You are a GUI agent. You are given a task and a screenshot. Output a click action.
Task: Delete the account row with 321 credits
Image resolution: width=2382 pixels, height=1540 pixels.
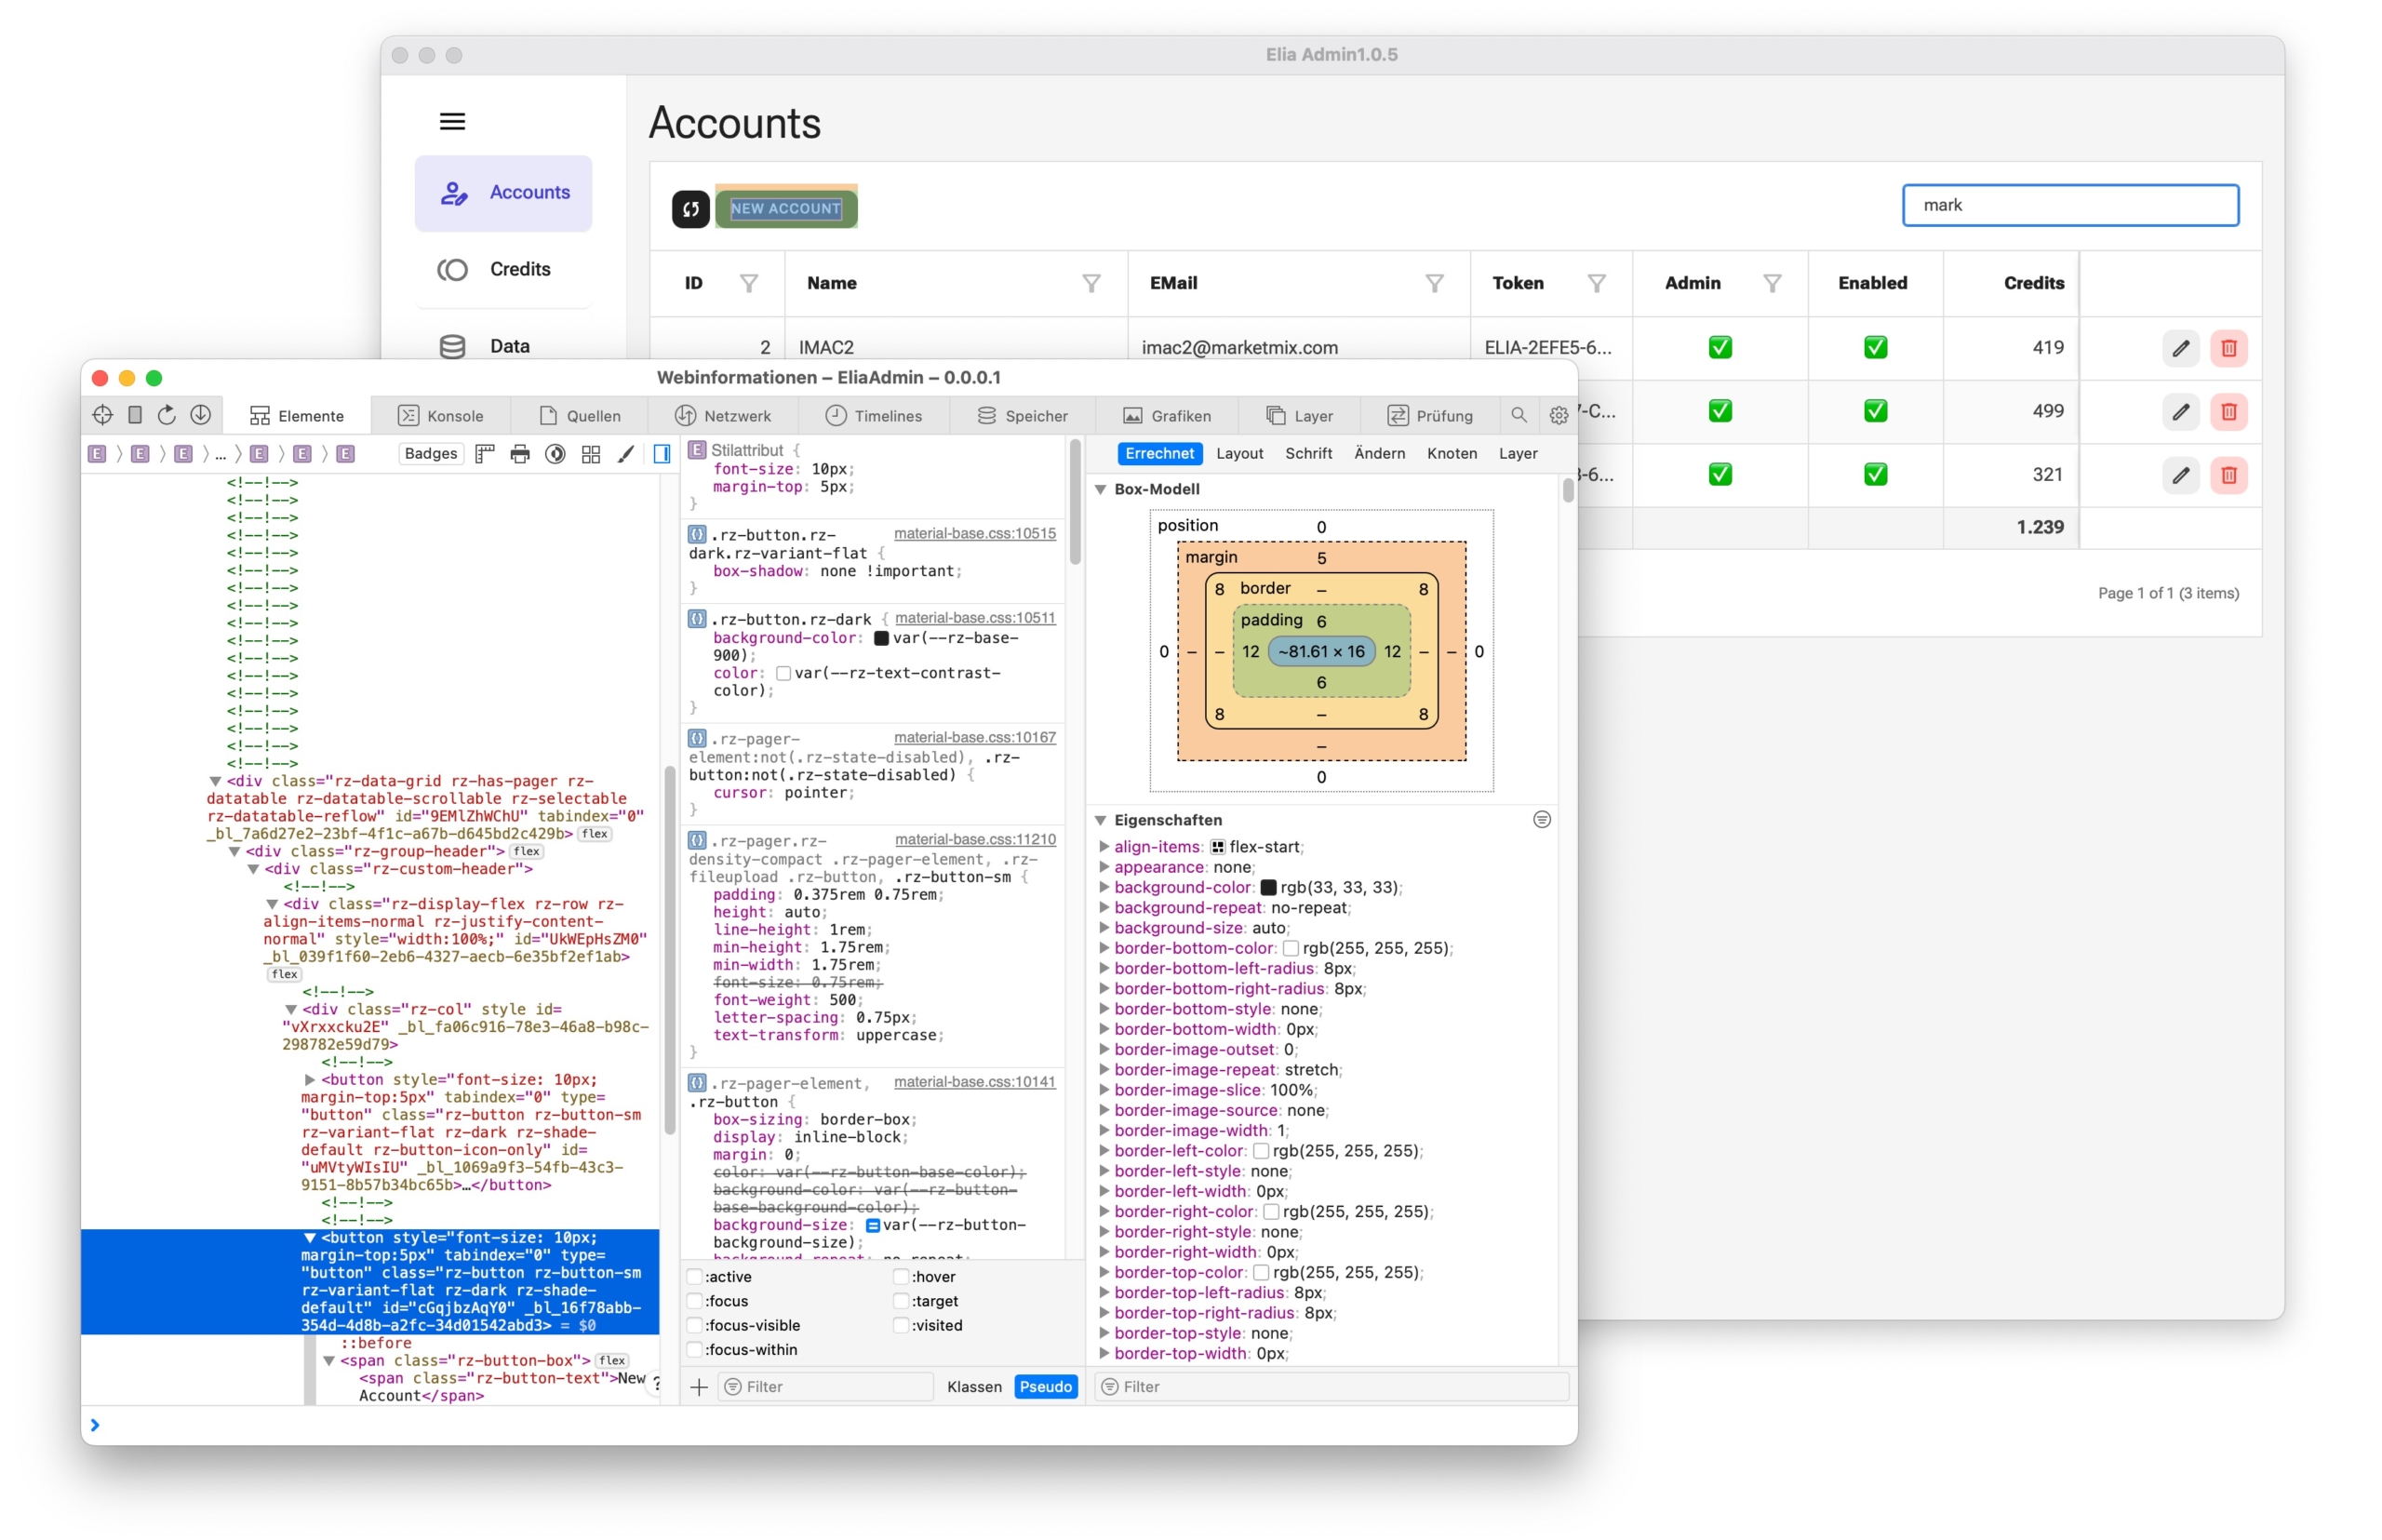click(x=2228, y=474)
